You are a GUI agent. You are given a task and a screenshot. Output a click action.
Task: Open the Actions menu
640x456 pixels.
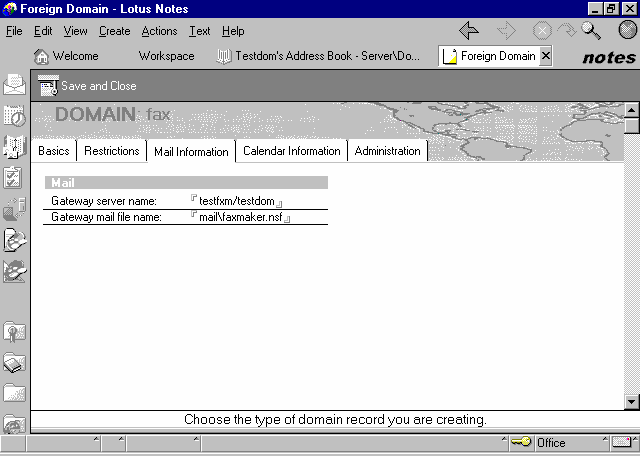click(x=160, y=31)
